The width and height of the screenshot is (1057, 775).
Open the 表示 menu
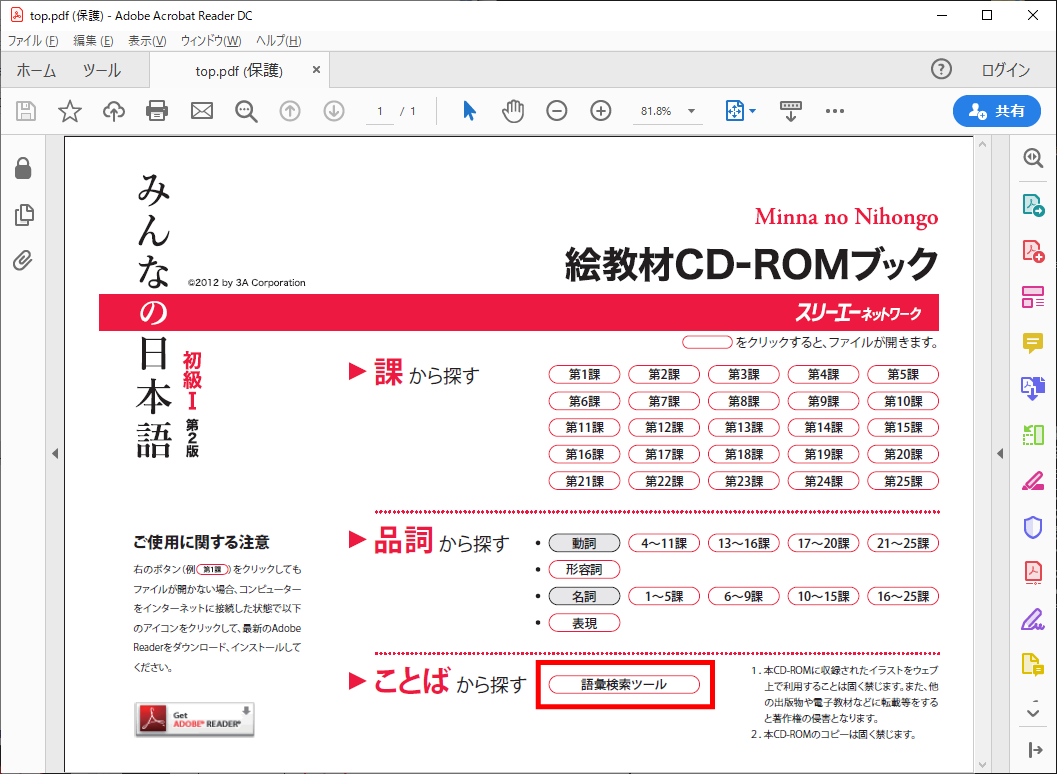[147, 41]
